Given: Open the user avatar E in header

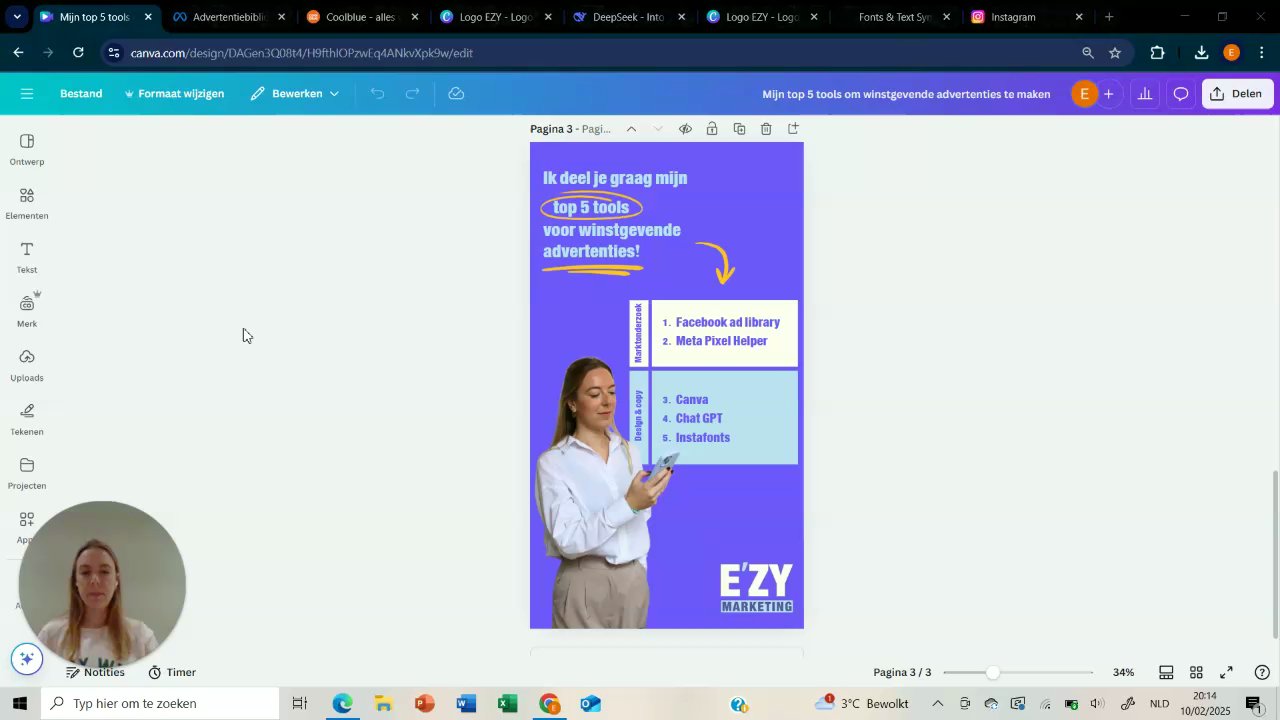Looking at the screenshot, I should point(1084,94).
